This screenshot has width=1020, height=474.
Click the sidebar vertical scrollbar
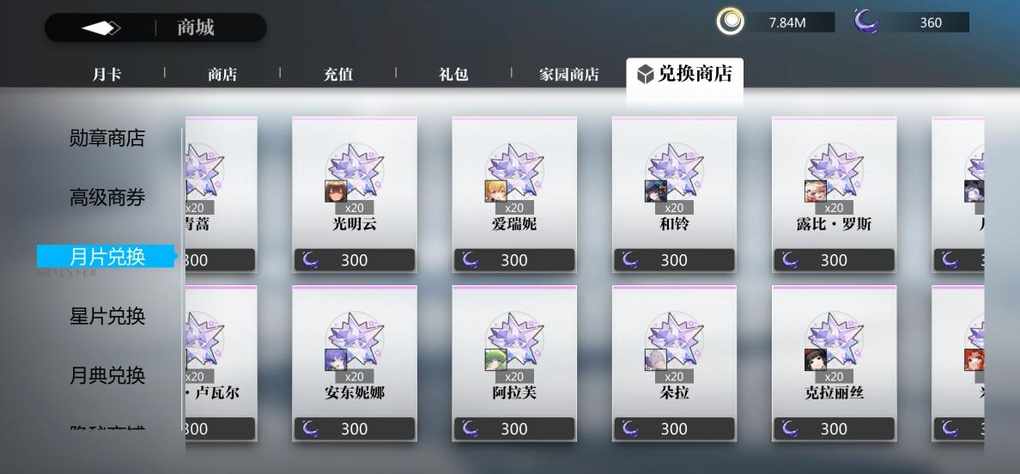pyautogui.click(x=182, y=280)
